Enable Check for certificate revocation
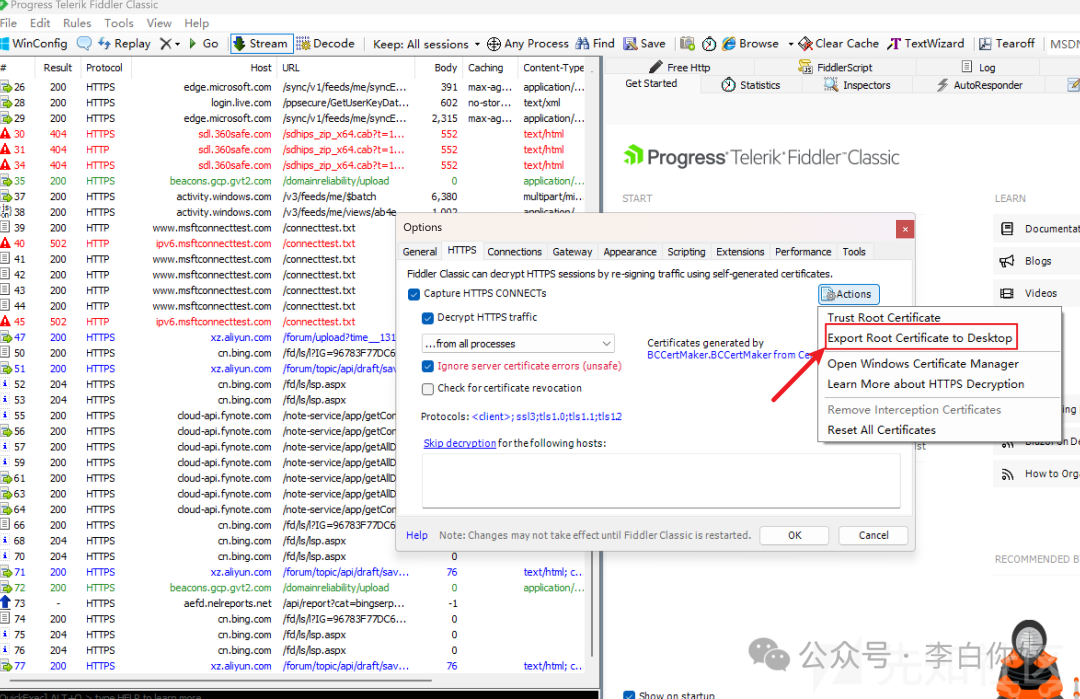This screenshot has height=699, width=1080. (428, 389)
